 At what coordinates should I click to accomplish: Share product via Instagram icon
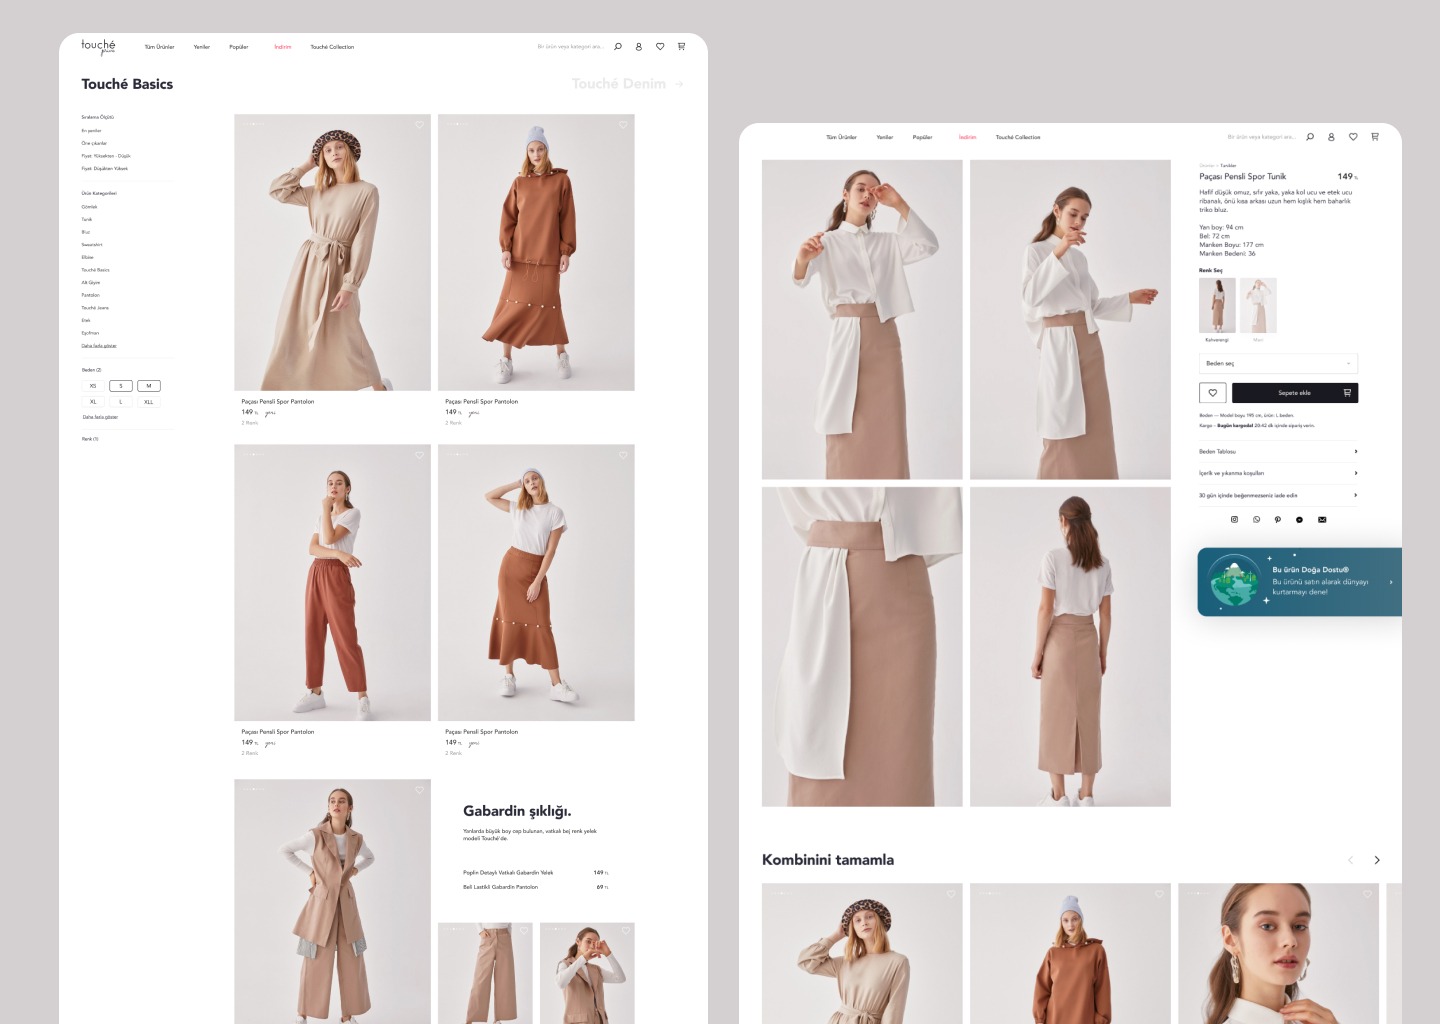click(x=1234, y=520)
